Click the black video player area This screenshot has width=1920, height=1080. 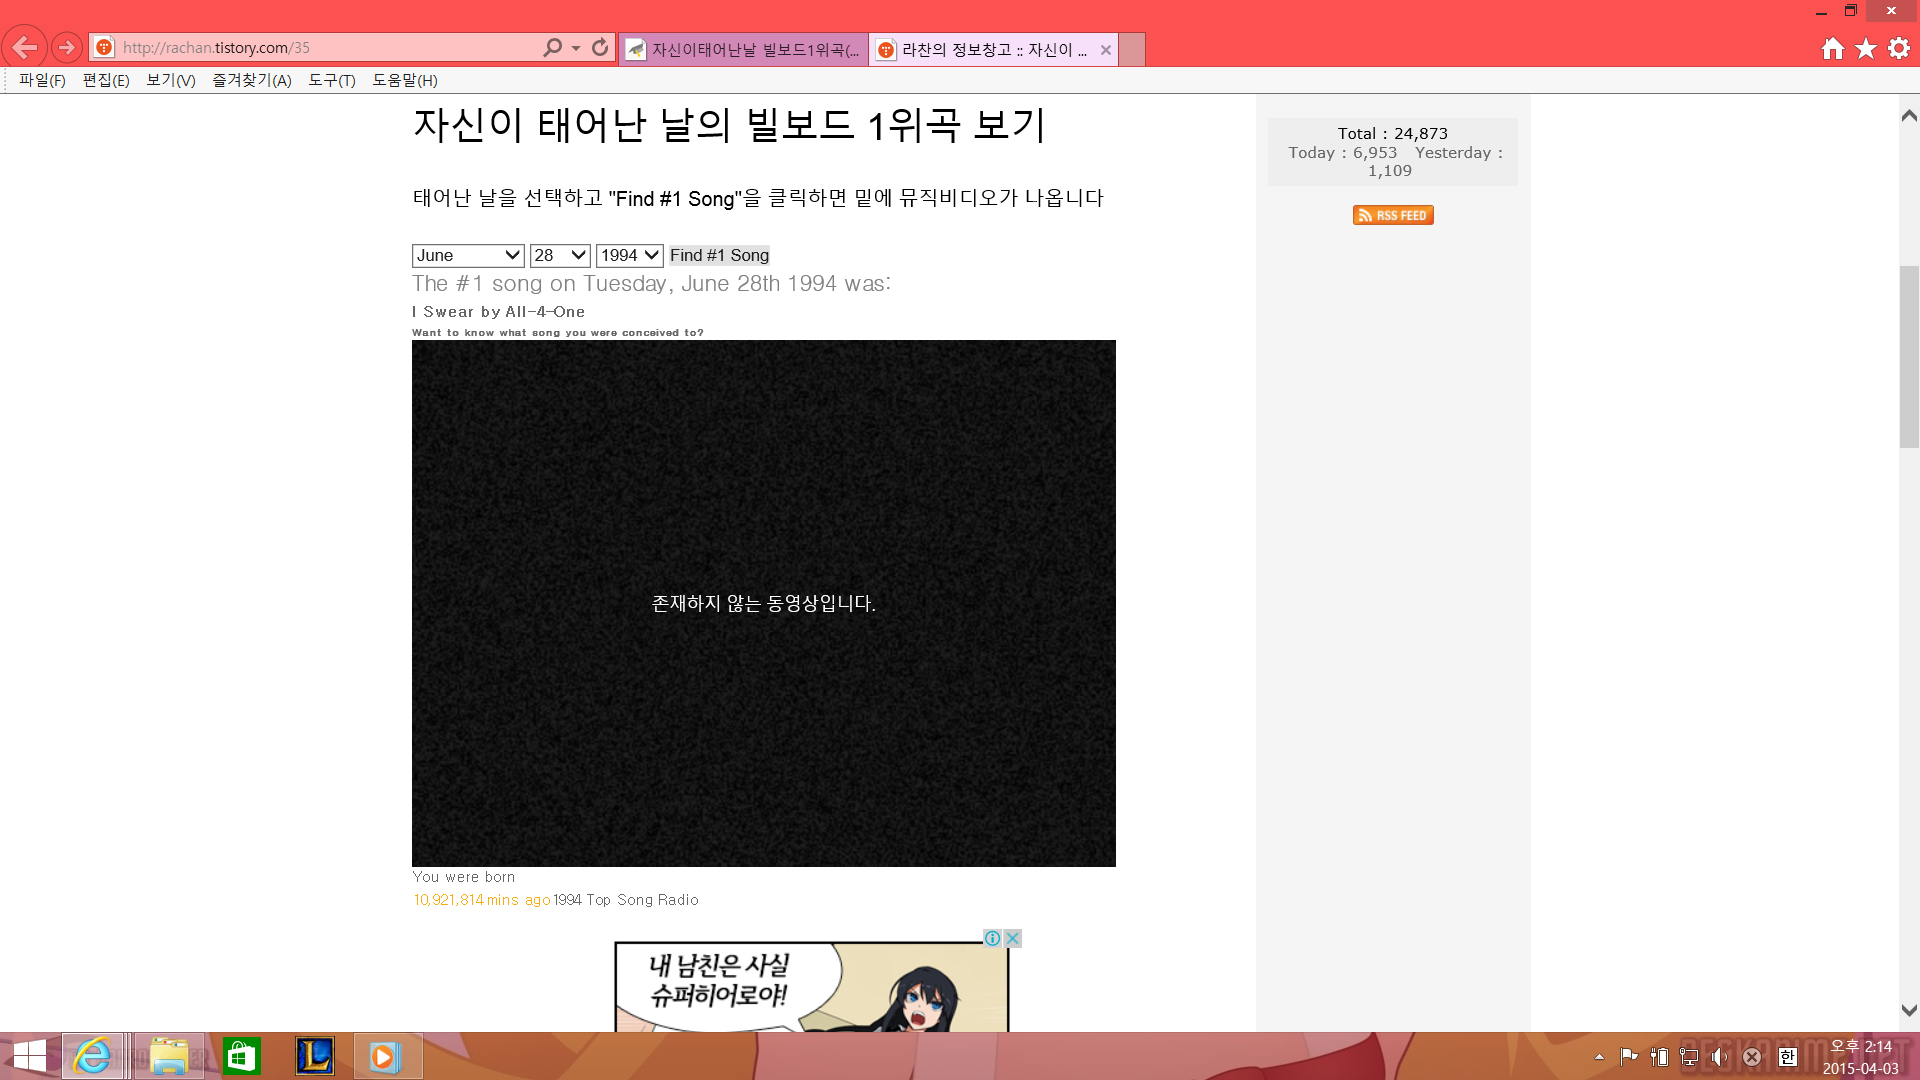(x=764, y=603)
